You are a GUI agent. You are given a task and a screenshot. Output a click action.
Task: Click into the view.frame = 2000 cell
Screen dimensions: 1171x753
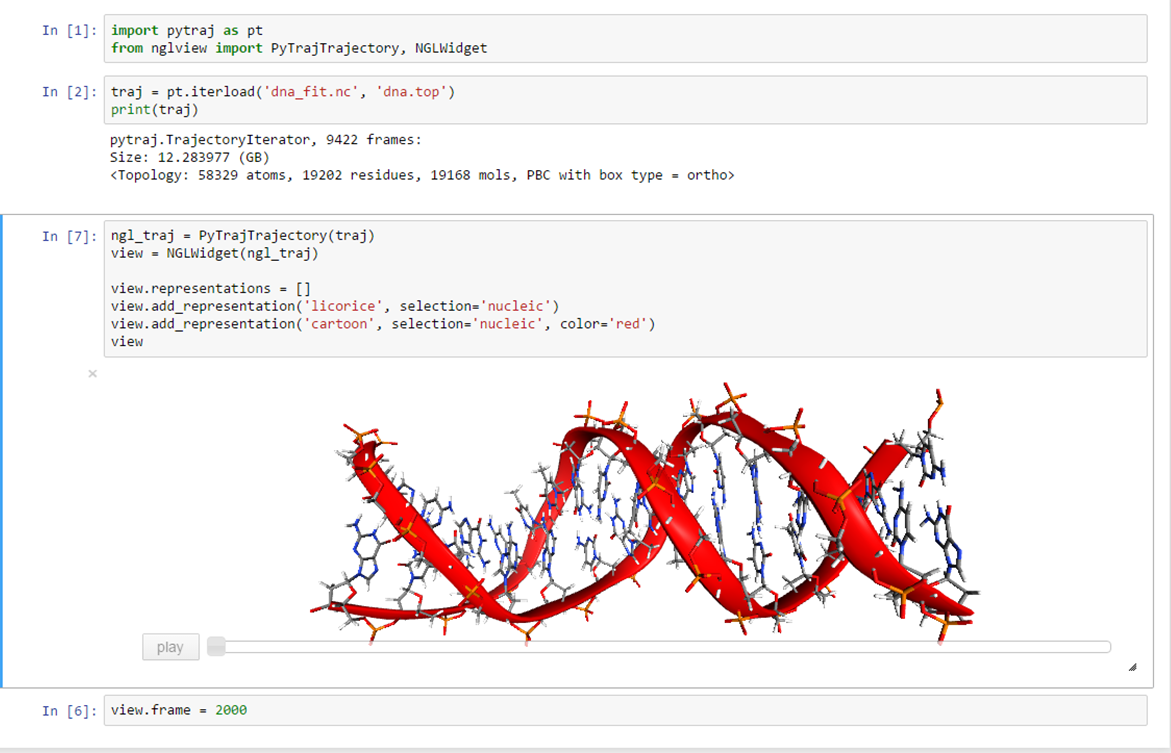[625, 710]
